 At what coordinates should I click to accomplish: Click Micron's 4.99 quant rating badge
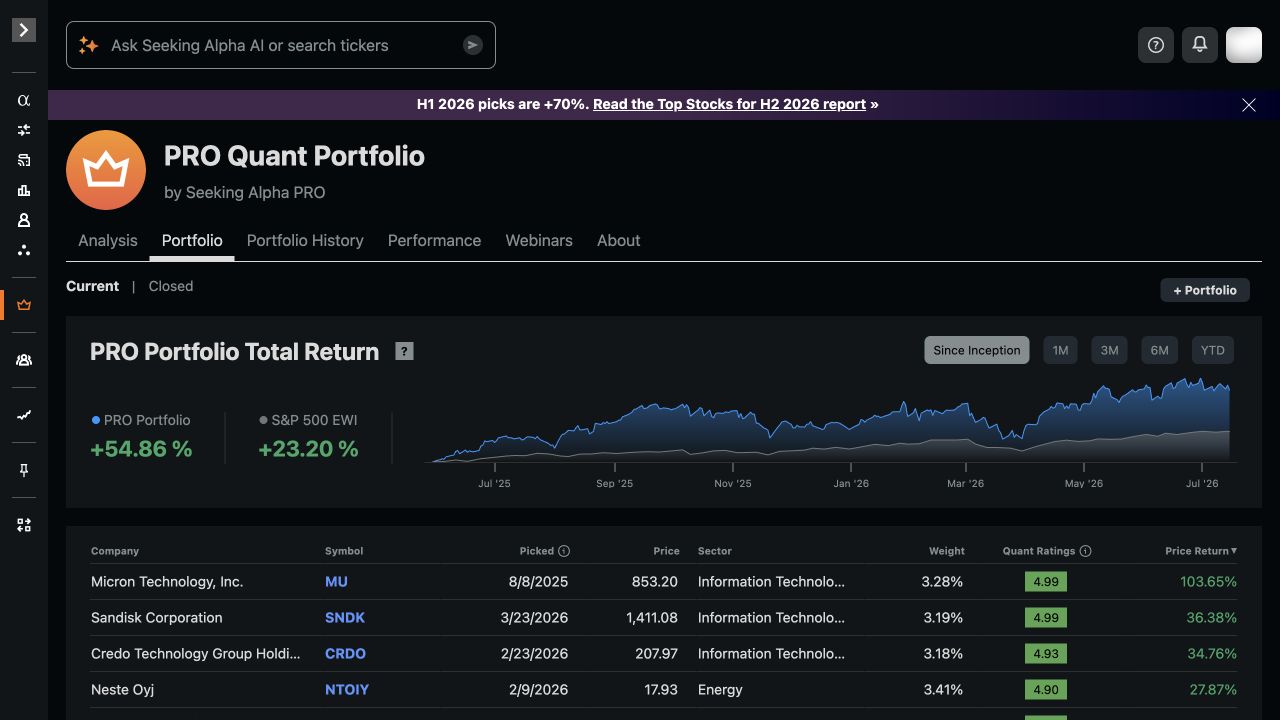pos(1046,581)
